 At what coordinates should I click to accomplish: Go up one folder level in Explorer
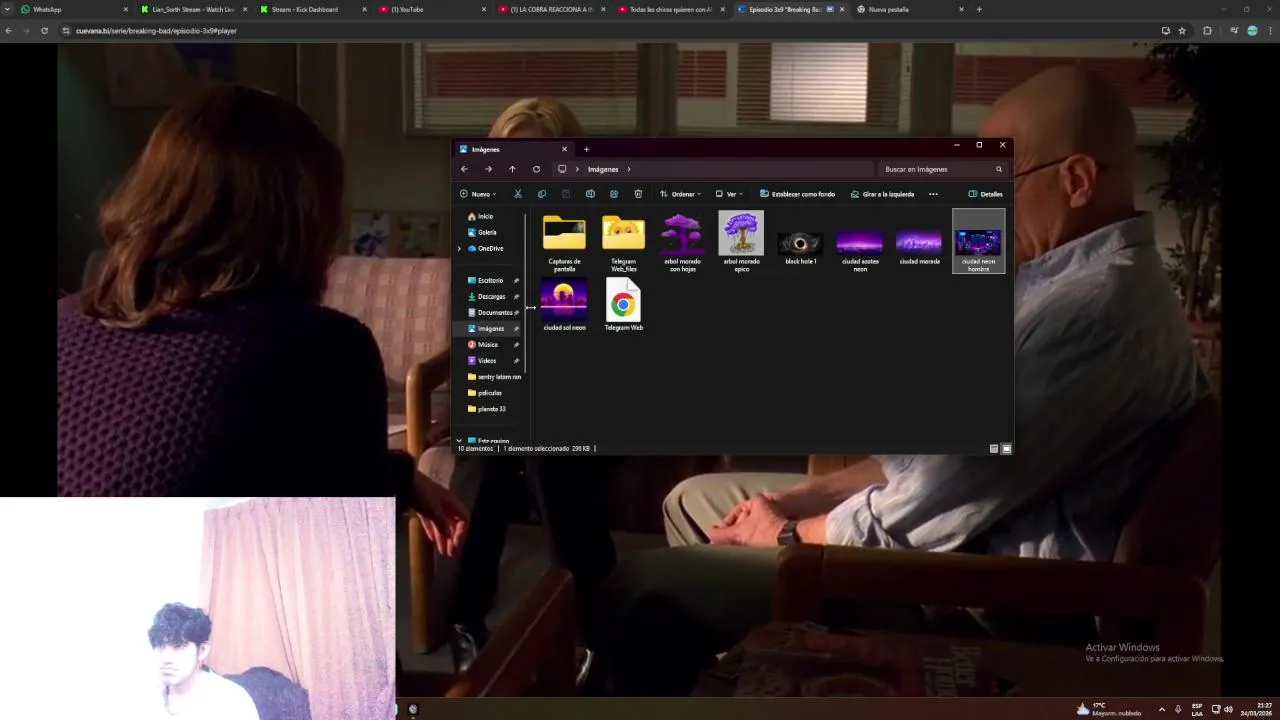pos(512,169)
